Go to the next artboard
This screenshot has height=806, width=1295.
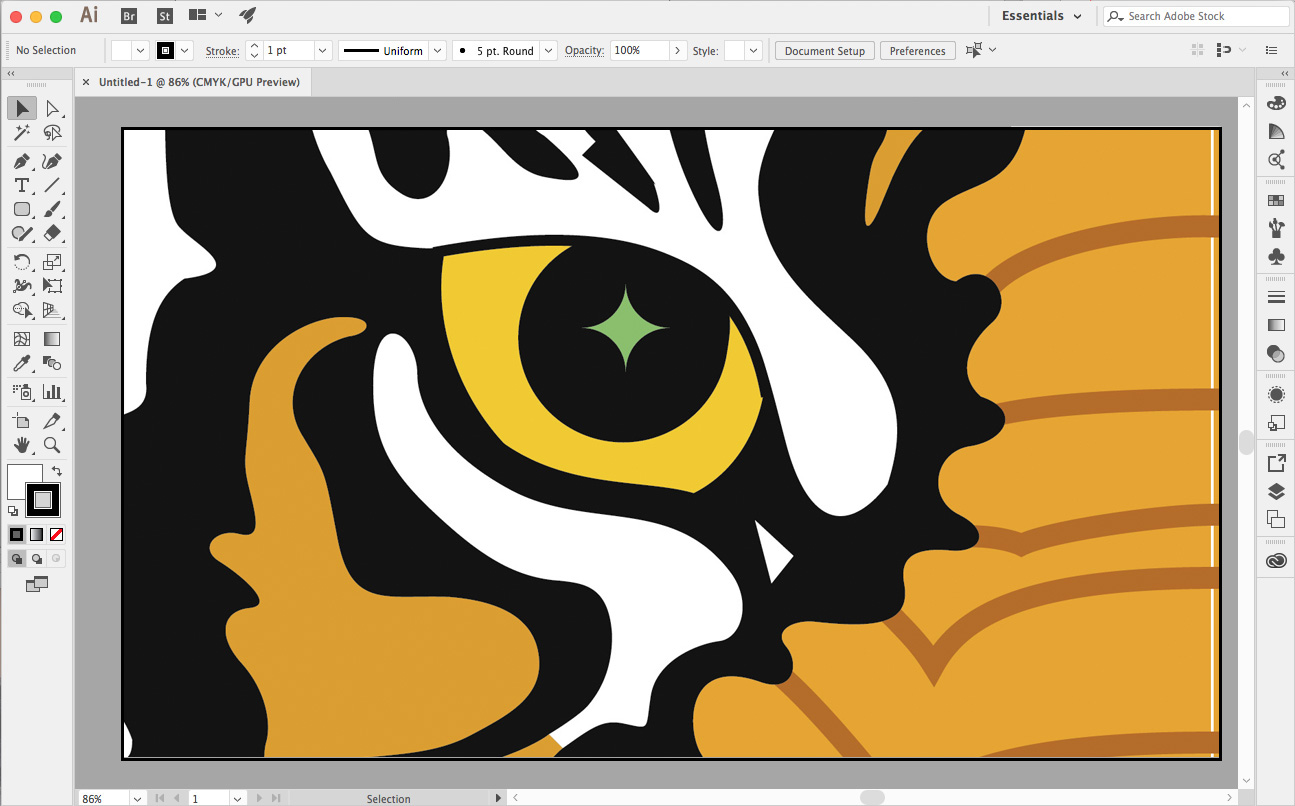click(x=258, y=798)
